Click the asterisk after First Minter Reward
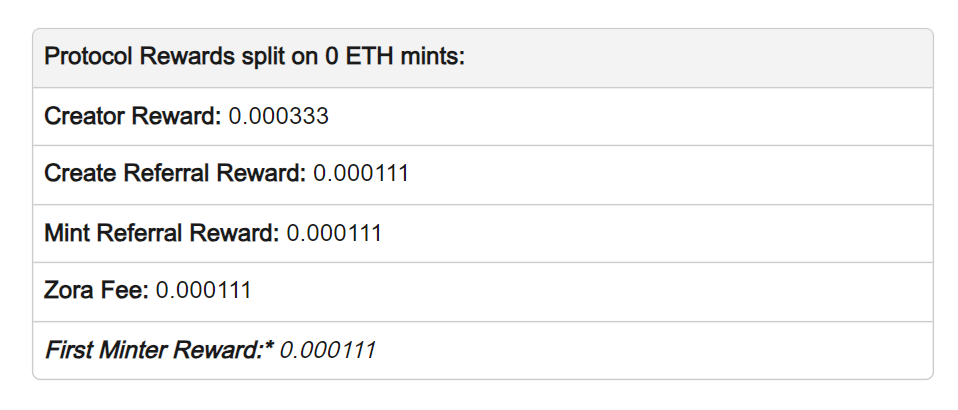This screenshot has width=958, height=410. coord(269,347)
